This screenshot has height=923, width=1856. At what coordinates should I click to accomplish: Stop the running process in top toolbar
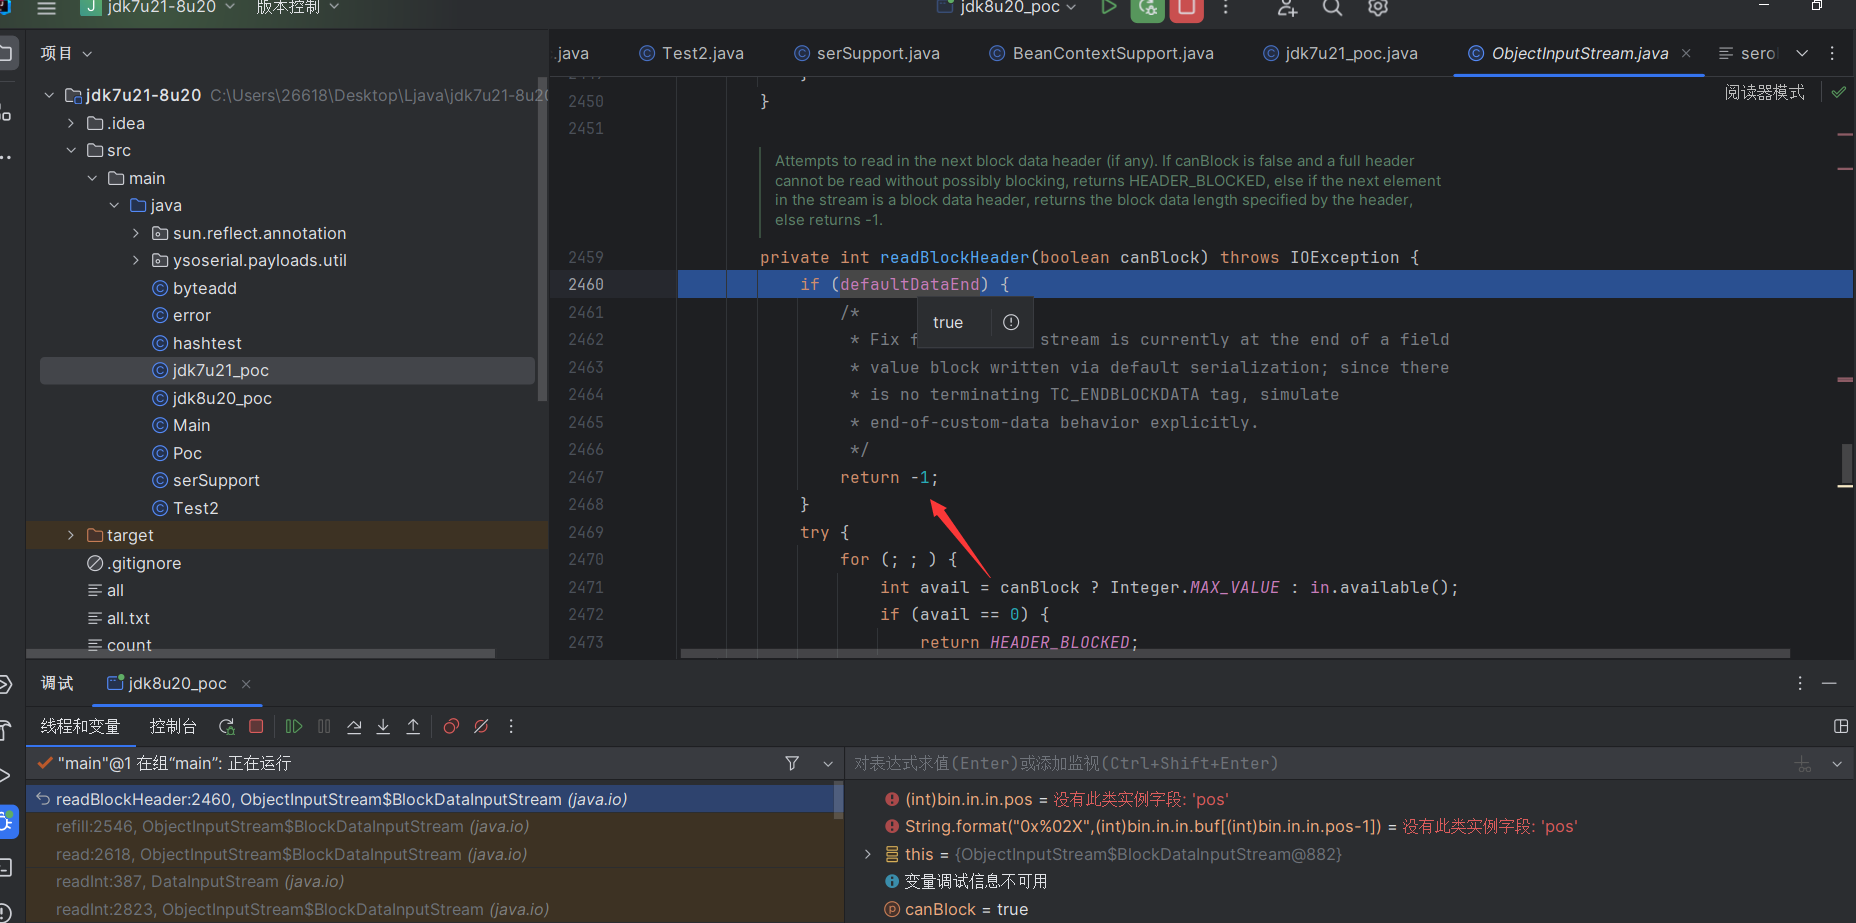point(1186,9)
